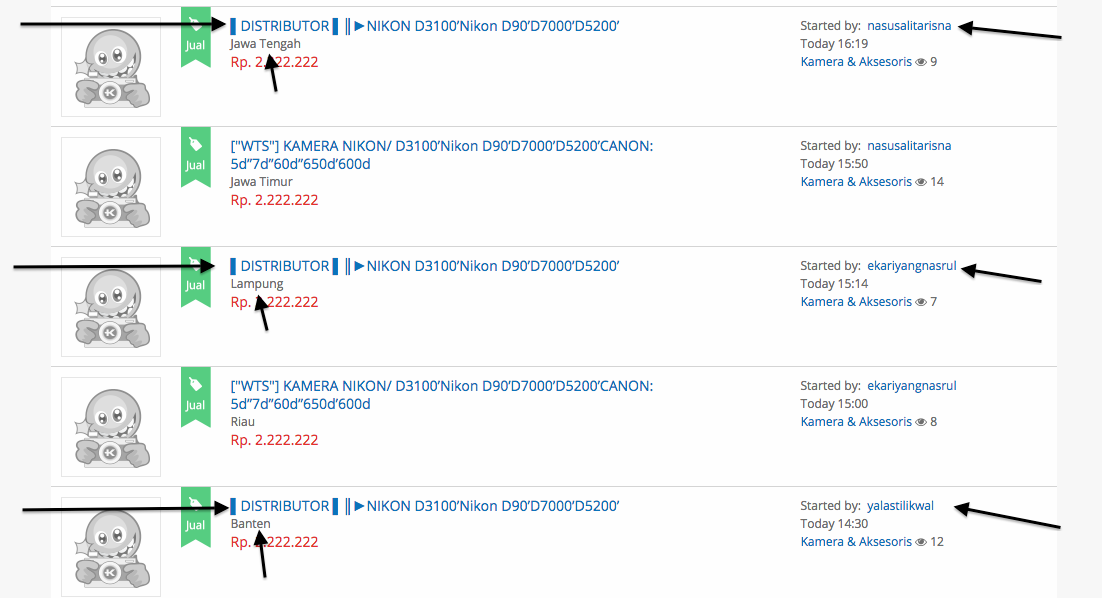Click the eye icon showing 12 views
The height and width of the screenshot is (598, 1102).
921,542
